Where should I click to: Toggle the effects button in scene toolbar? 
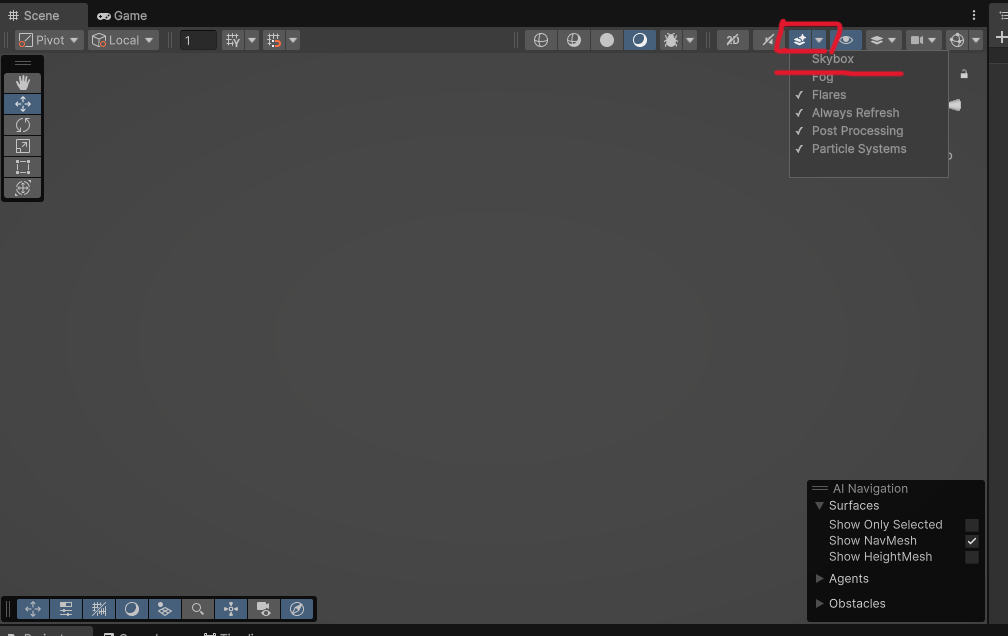(x=800, y=40)
